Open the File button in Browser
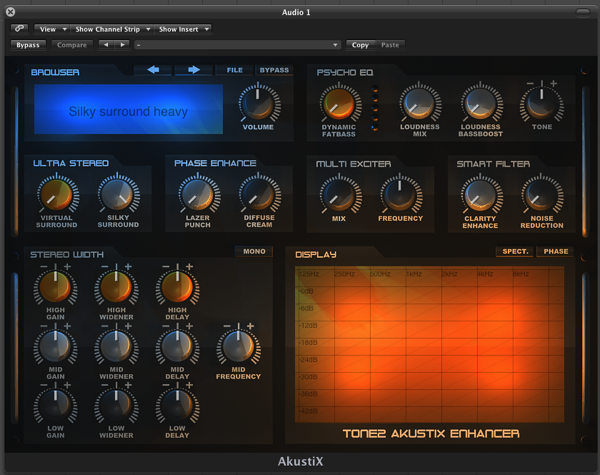Image resolution: width=600 pixels, height=475 pixels. 235,70
